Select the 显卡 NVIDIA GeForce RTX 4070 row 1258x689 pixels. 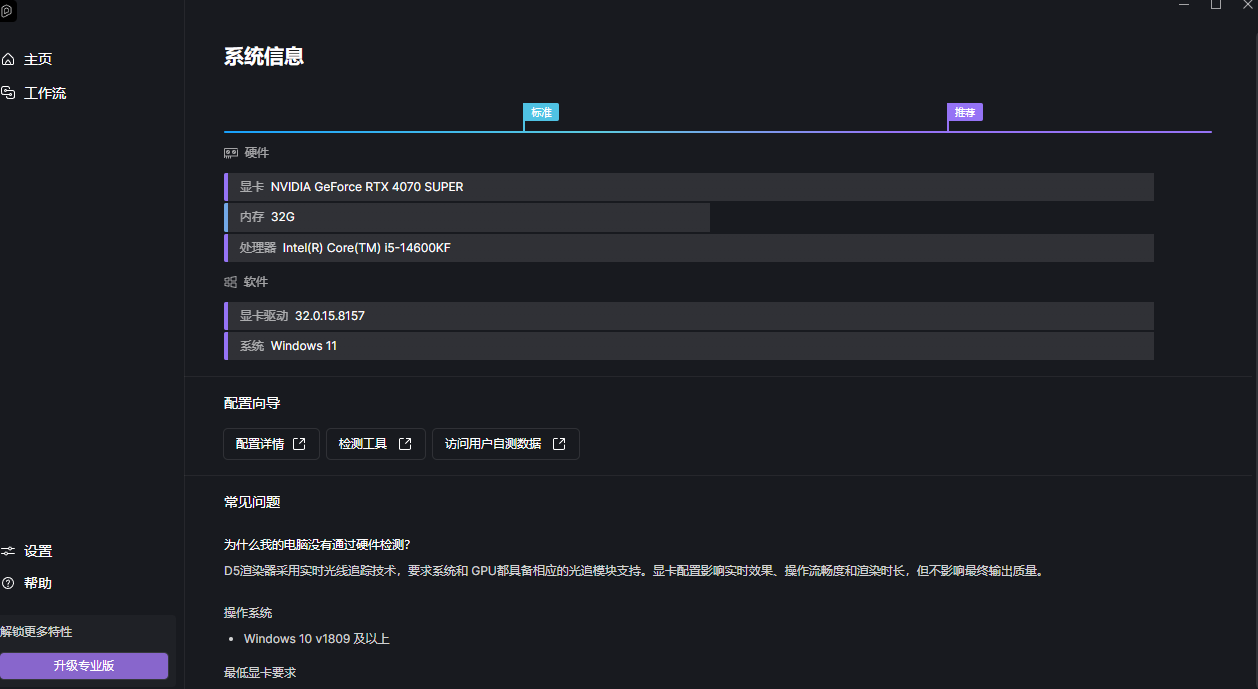pos(689,187)
